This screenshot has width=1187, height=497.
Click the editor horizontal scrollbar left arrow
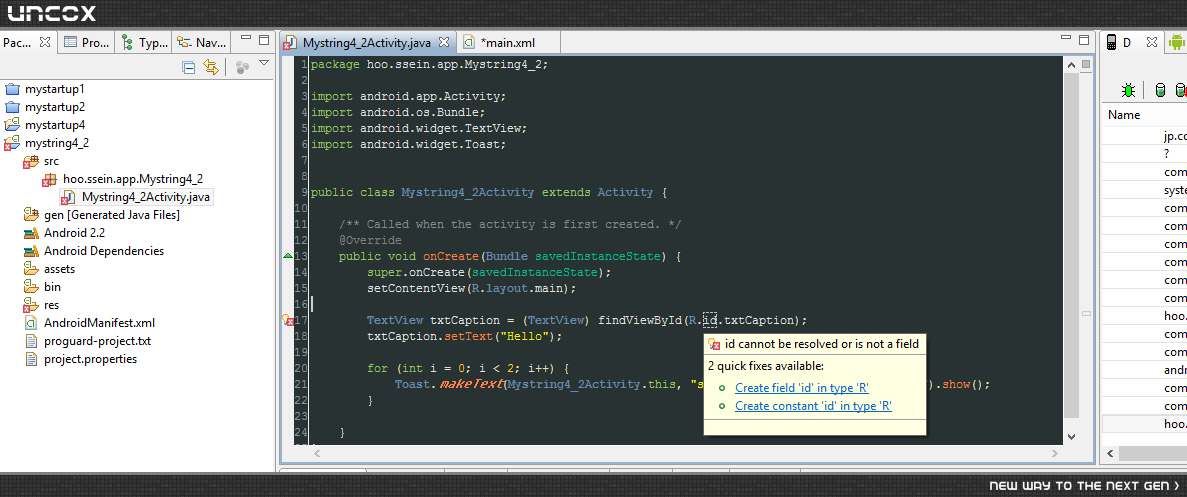[316, 453]
